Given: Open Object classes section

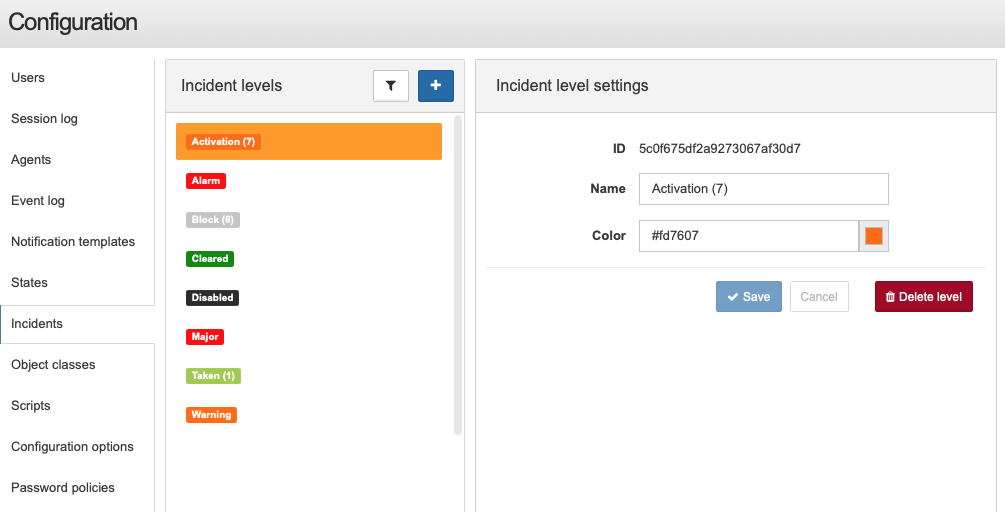Looking at the screenshot, I should pos(53,365).
